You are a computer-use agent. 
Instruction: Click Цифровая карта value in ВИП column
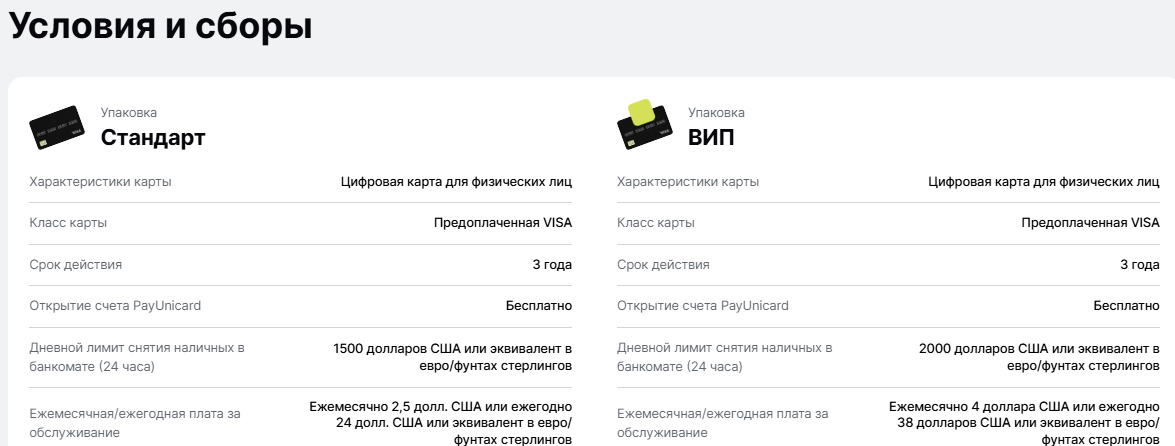pyautogui.click(x=1044, y=182)
